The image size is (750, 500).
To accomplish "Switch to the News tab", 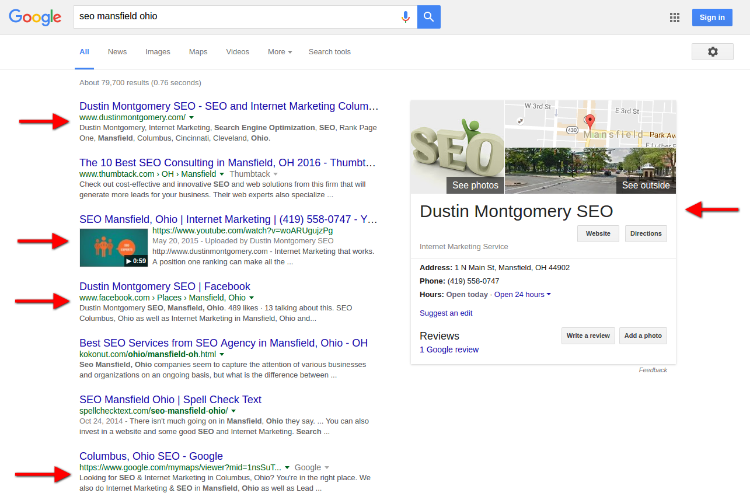I will [117, 52].
